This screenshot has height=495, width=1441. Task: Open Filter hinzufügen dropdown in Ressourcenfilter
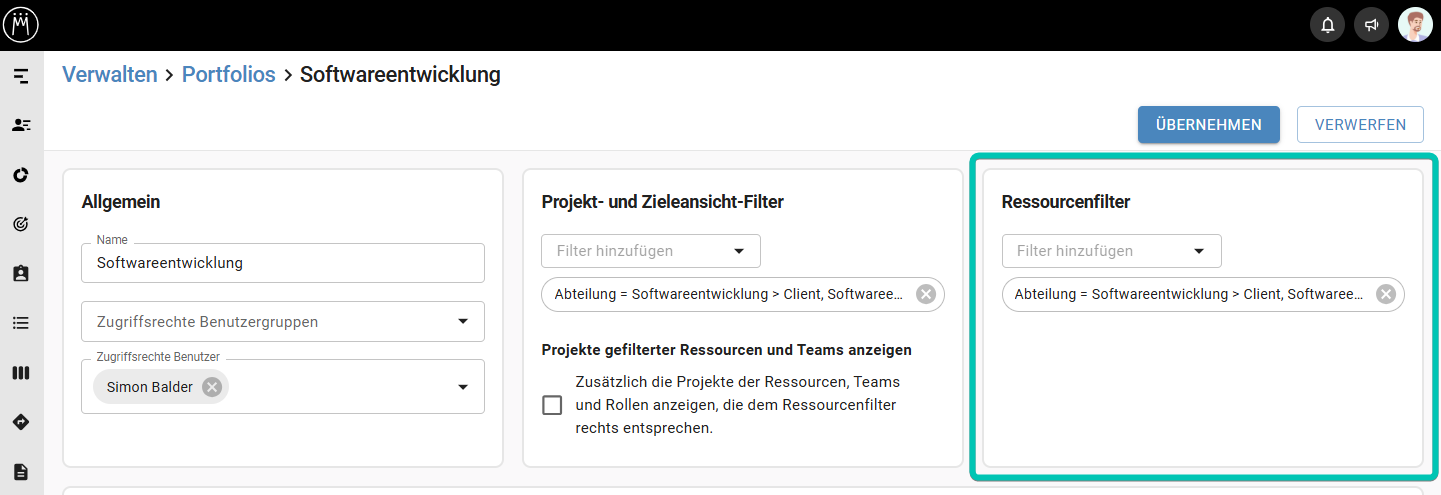(1112, 251)
